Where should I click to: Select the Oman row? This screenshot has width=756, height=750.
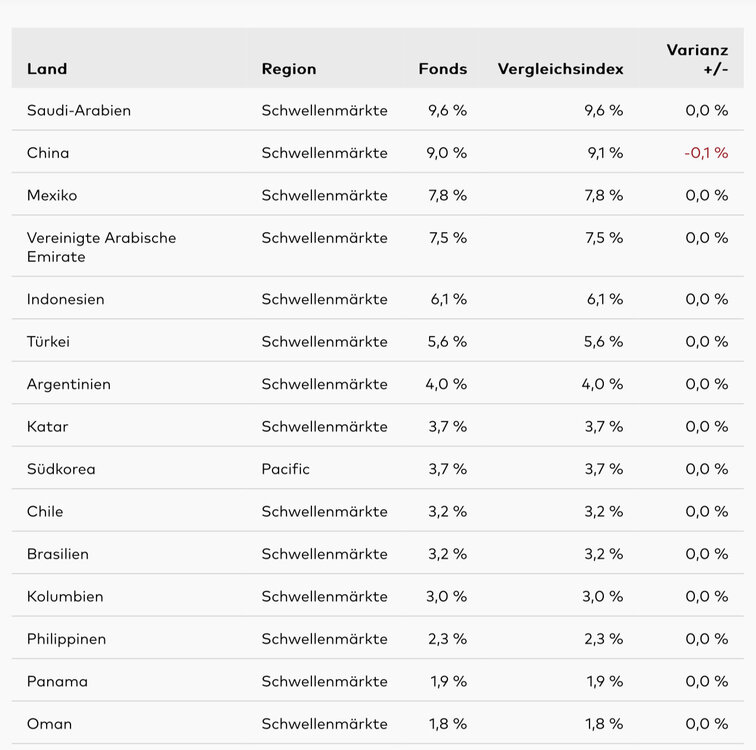click(49, 724)
